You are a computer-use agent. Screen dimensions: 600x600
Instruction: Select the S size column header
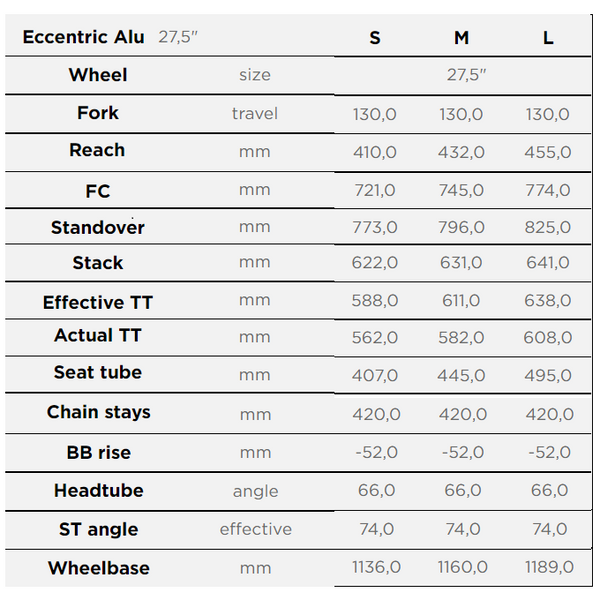pyautogui.click(x=375, y=38)
